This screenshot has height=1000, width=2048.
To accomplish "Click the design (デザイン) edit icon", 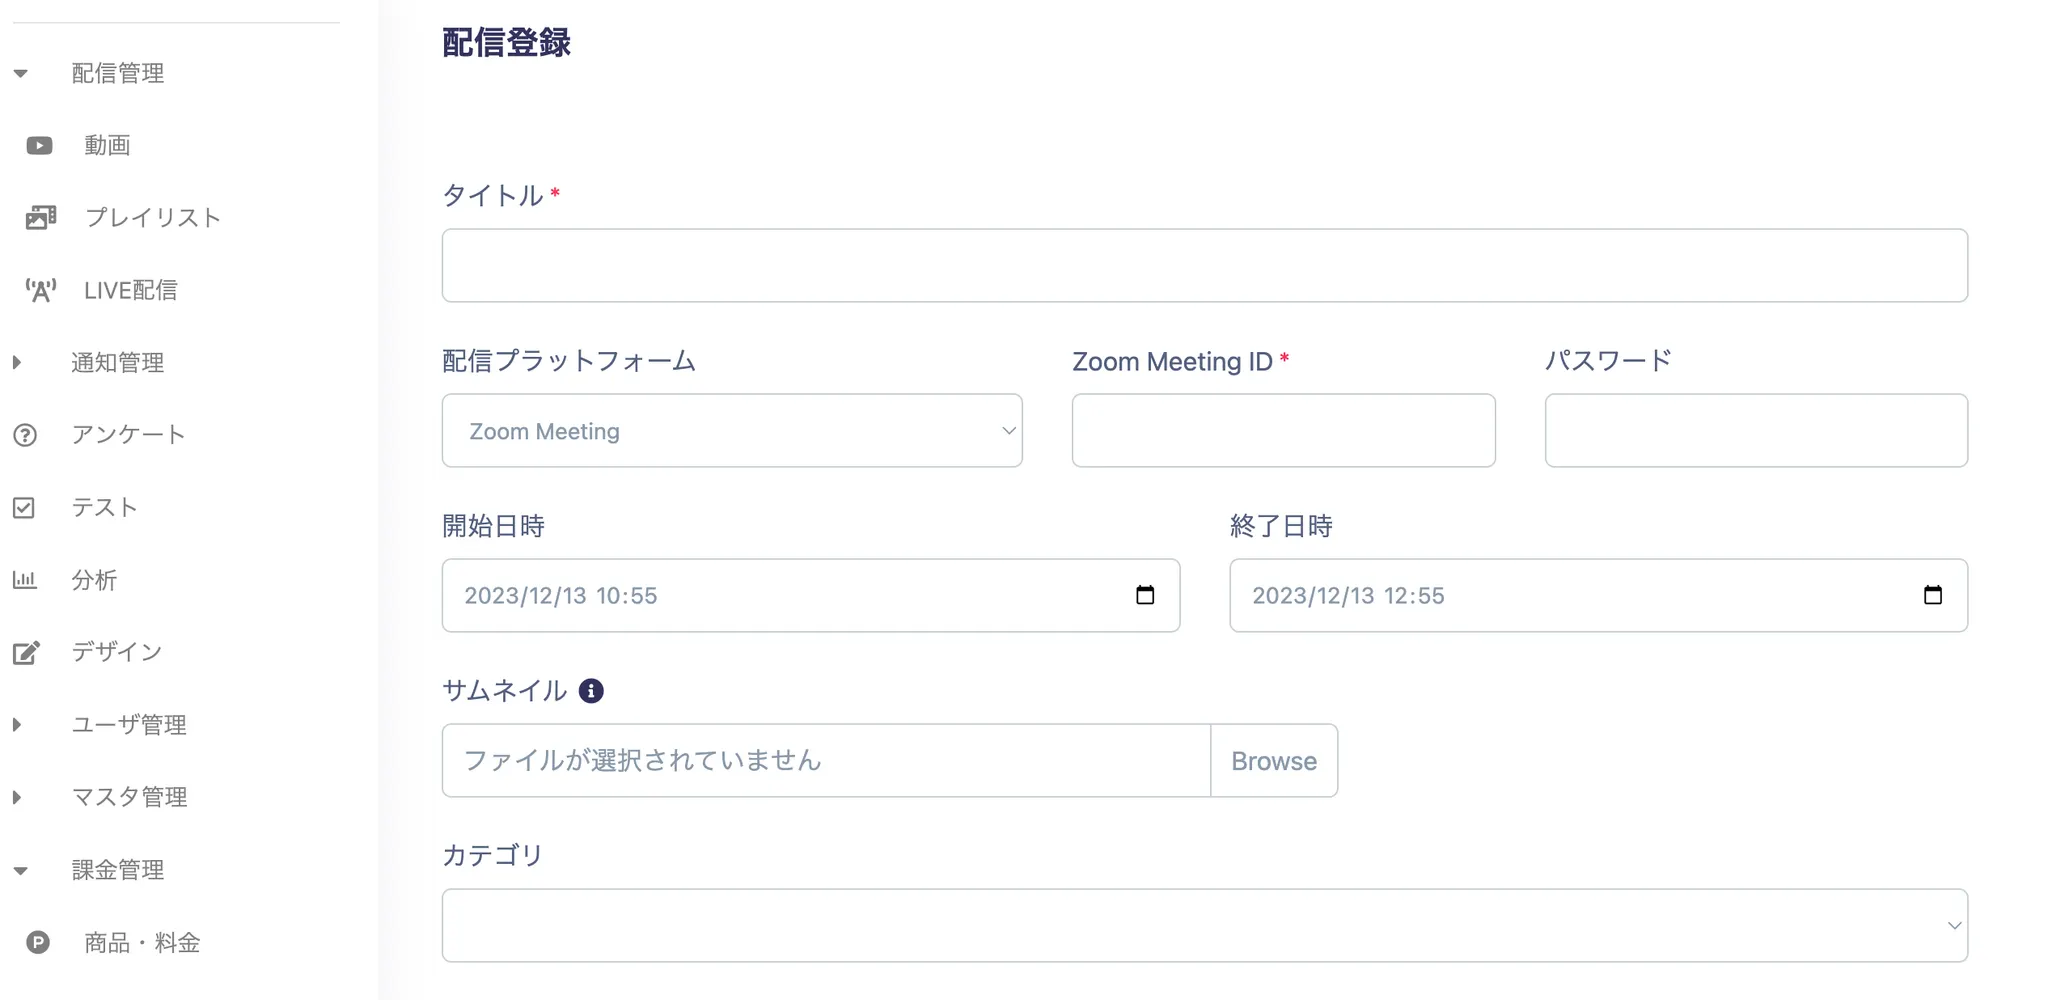I will 26,653.
